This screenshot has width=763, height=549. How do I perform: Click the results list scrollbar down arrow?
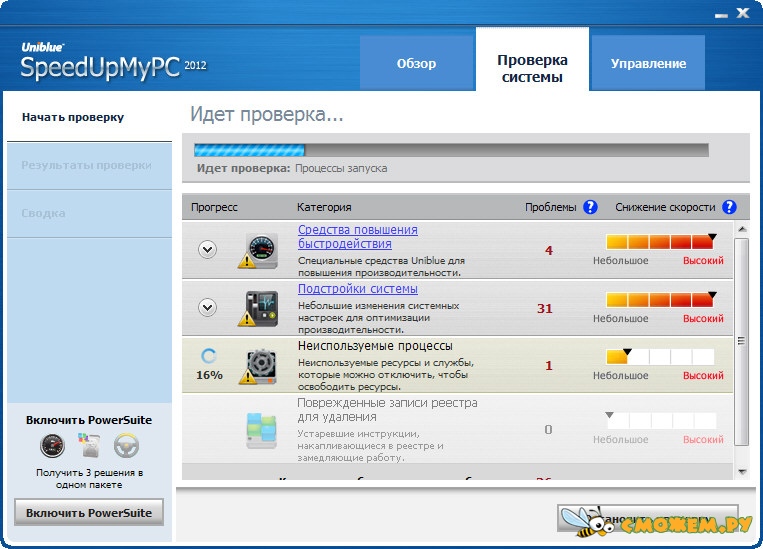pyautogui.click(x=742, y=471)
